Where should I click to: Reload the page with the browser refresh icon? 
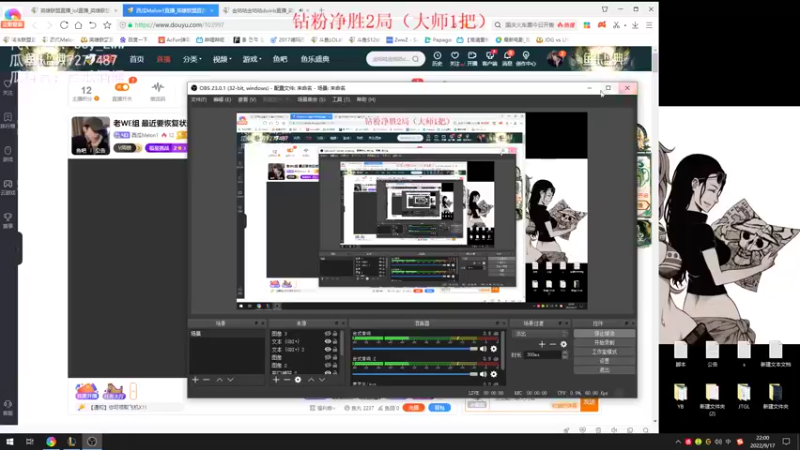[x=64, y=25]
